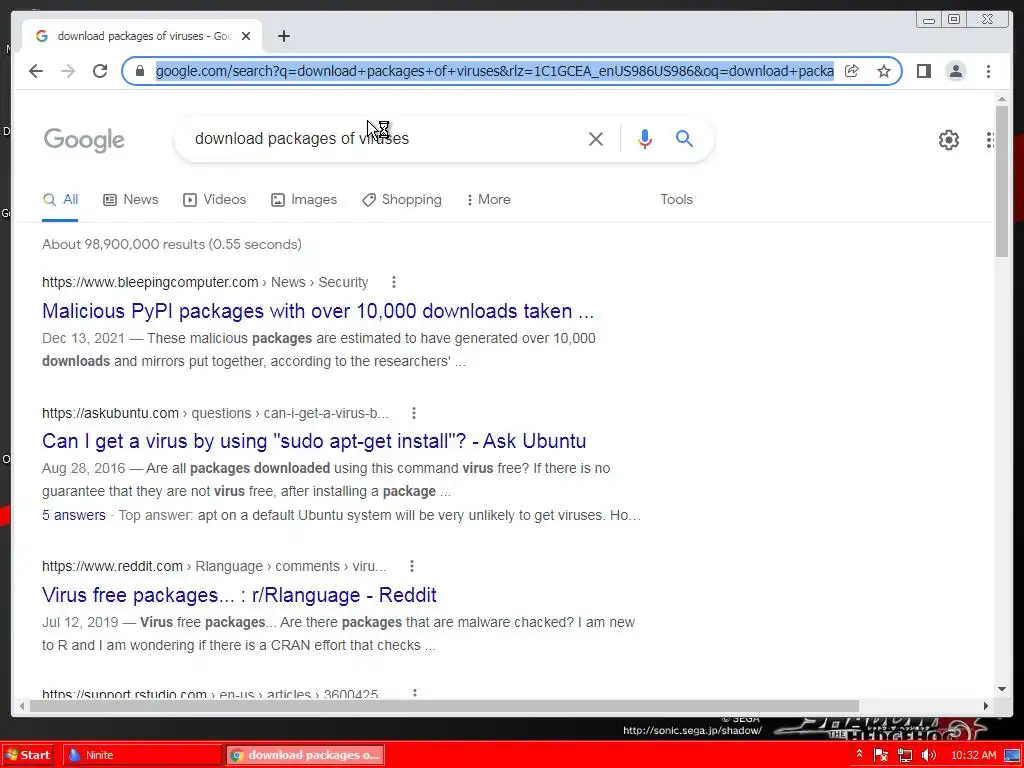Go back to the previous page

click(x=36, y=71)
